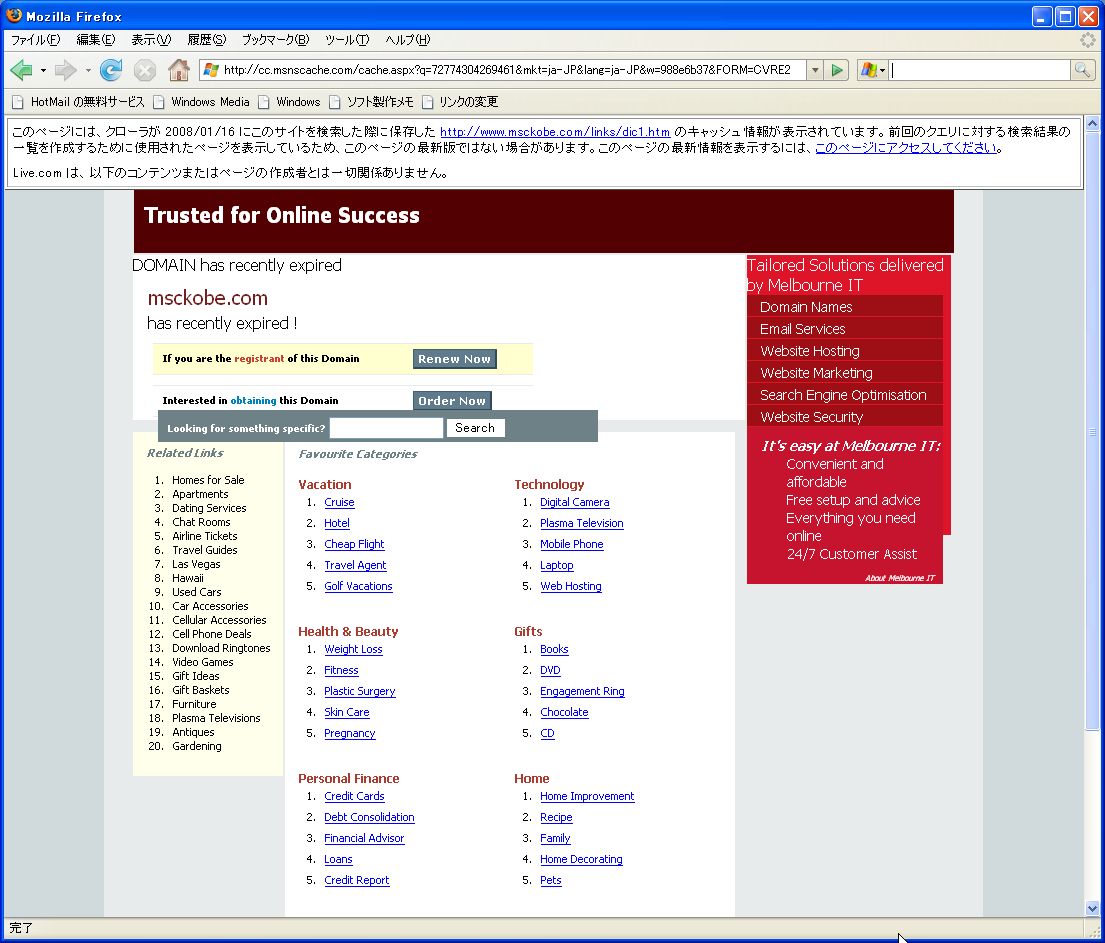
Task: Open the ファイル(F) menu
Action: [x=35, y=40]
